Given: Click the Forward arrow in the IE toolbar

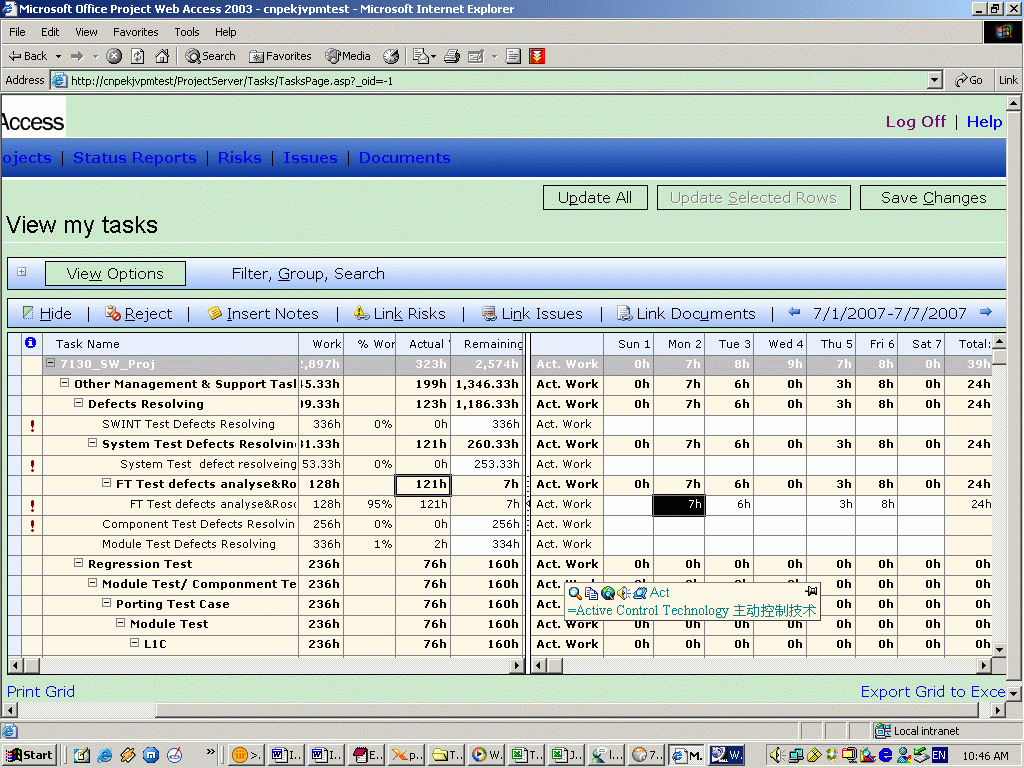Looking at the screenshot, I should [77, 56].
